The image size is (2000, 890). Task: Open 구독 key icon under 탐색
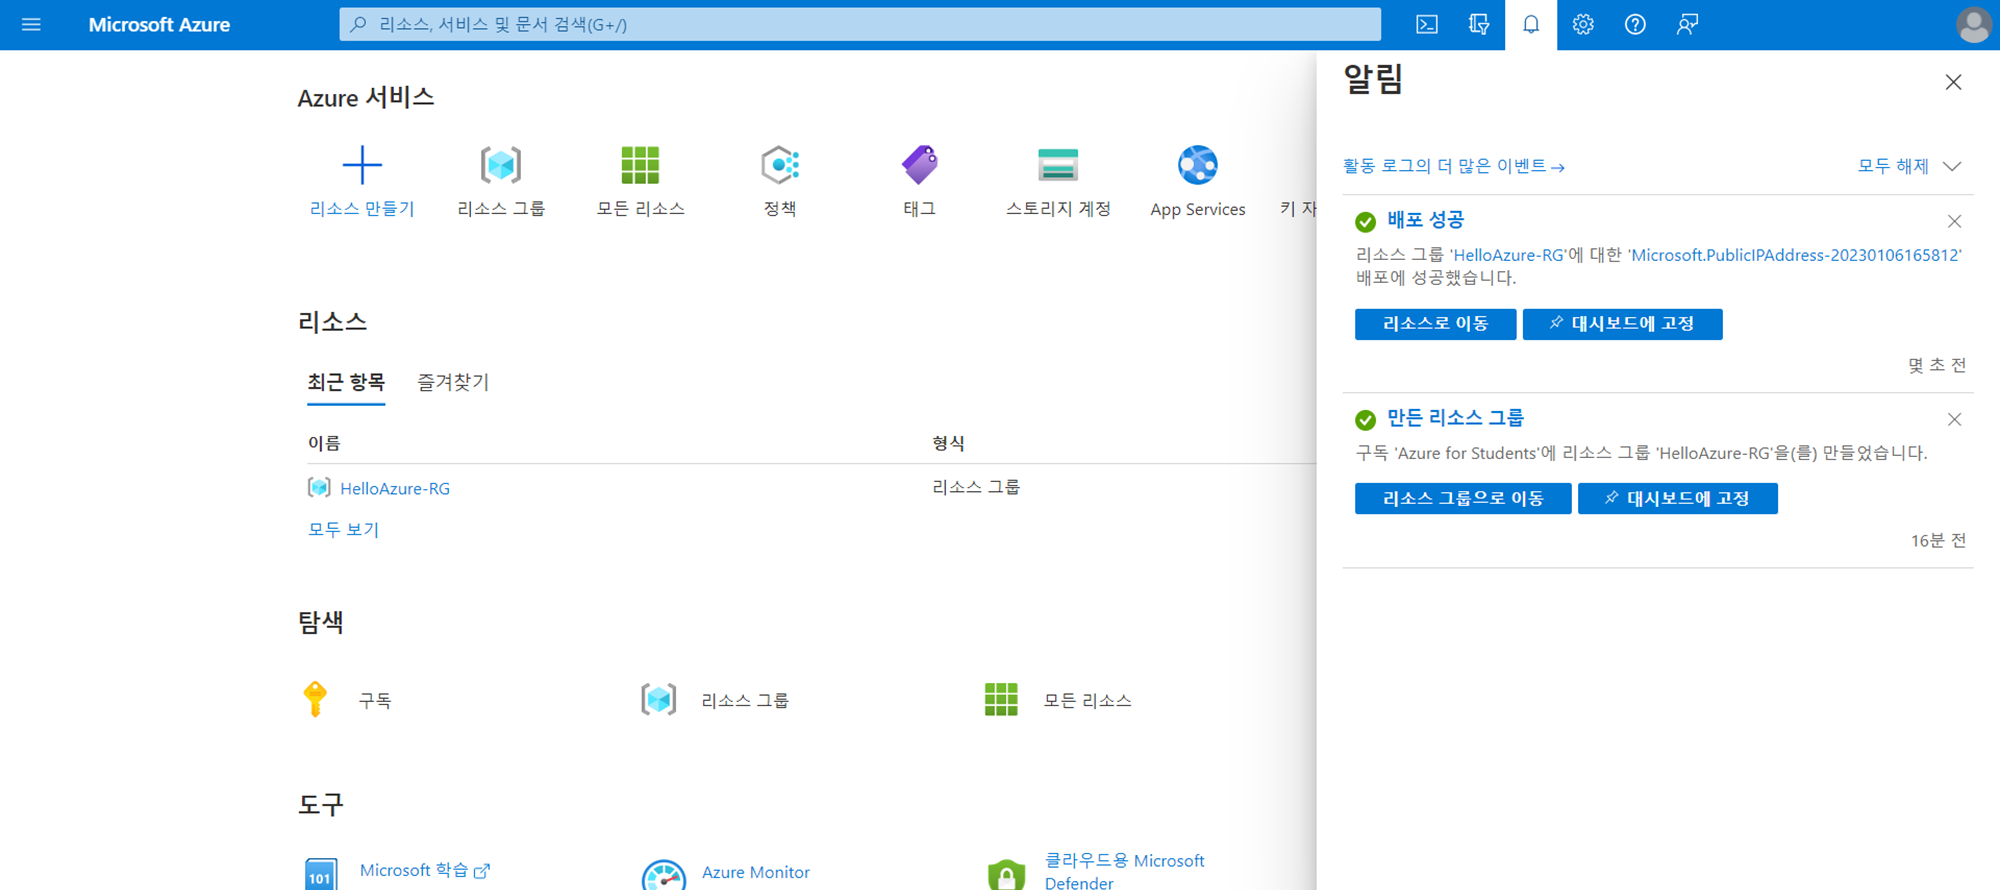click(315, 699)
